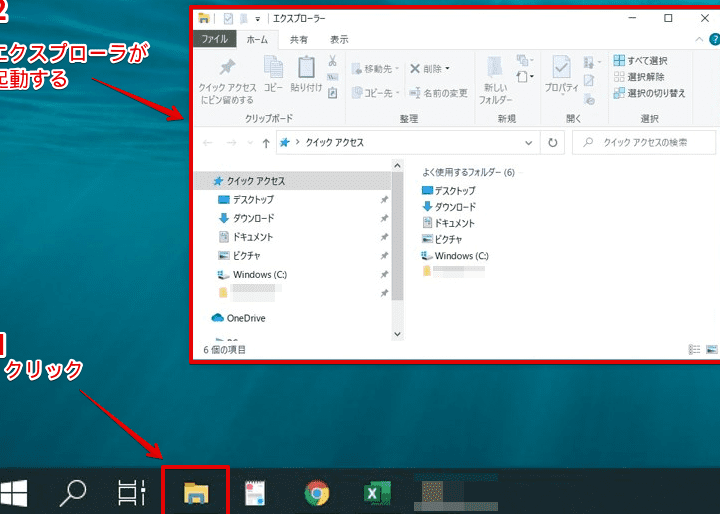
Task: Click すべて選択 (Select all) button
Action: [640, 61]
